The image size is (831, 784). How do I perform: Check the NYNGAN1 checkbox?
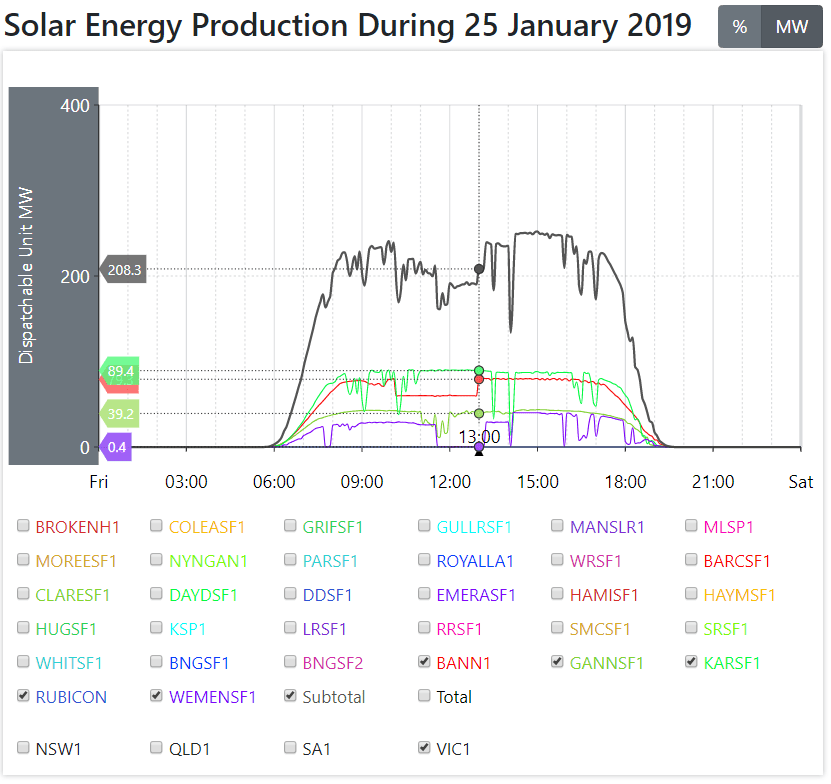157,561
